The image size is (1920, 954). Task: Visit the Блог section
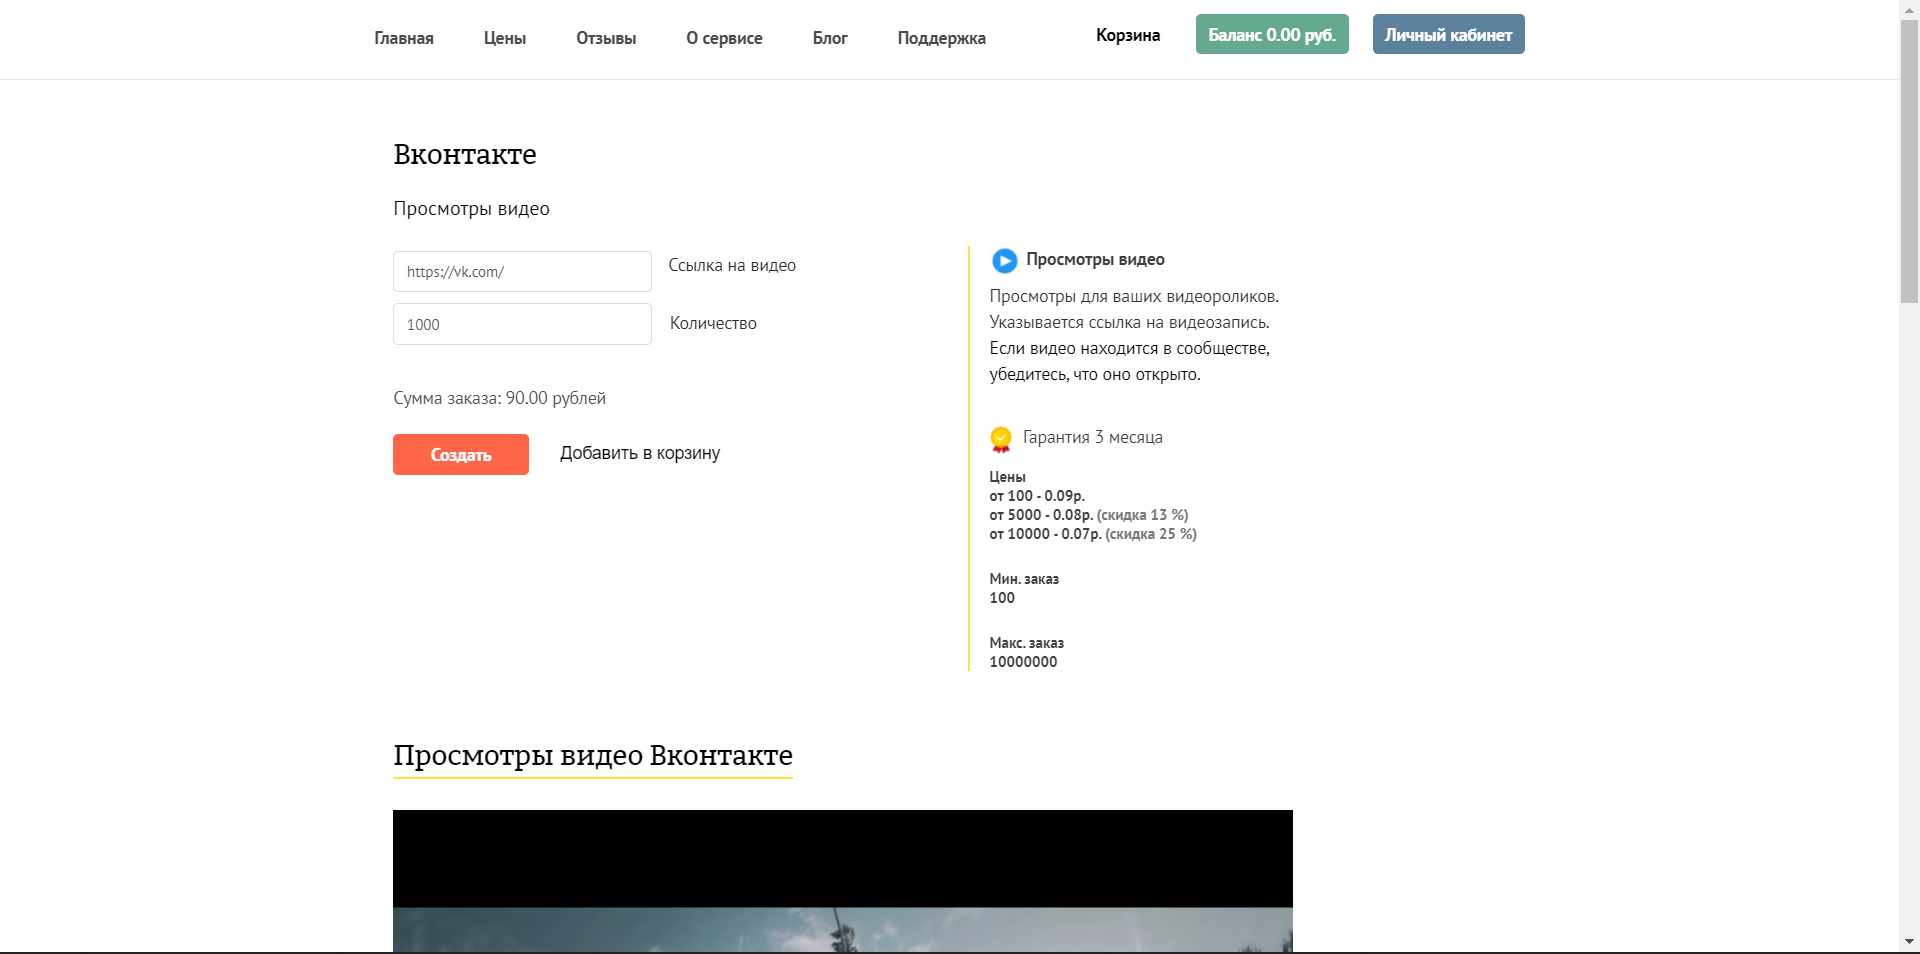click(830, 38)
